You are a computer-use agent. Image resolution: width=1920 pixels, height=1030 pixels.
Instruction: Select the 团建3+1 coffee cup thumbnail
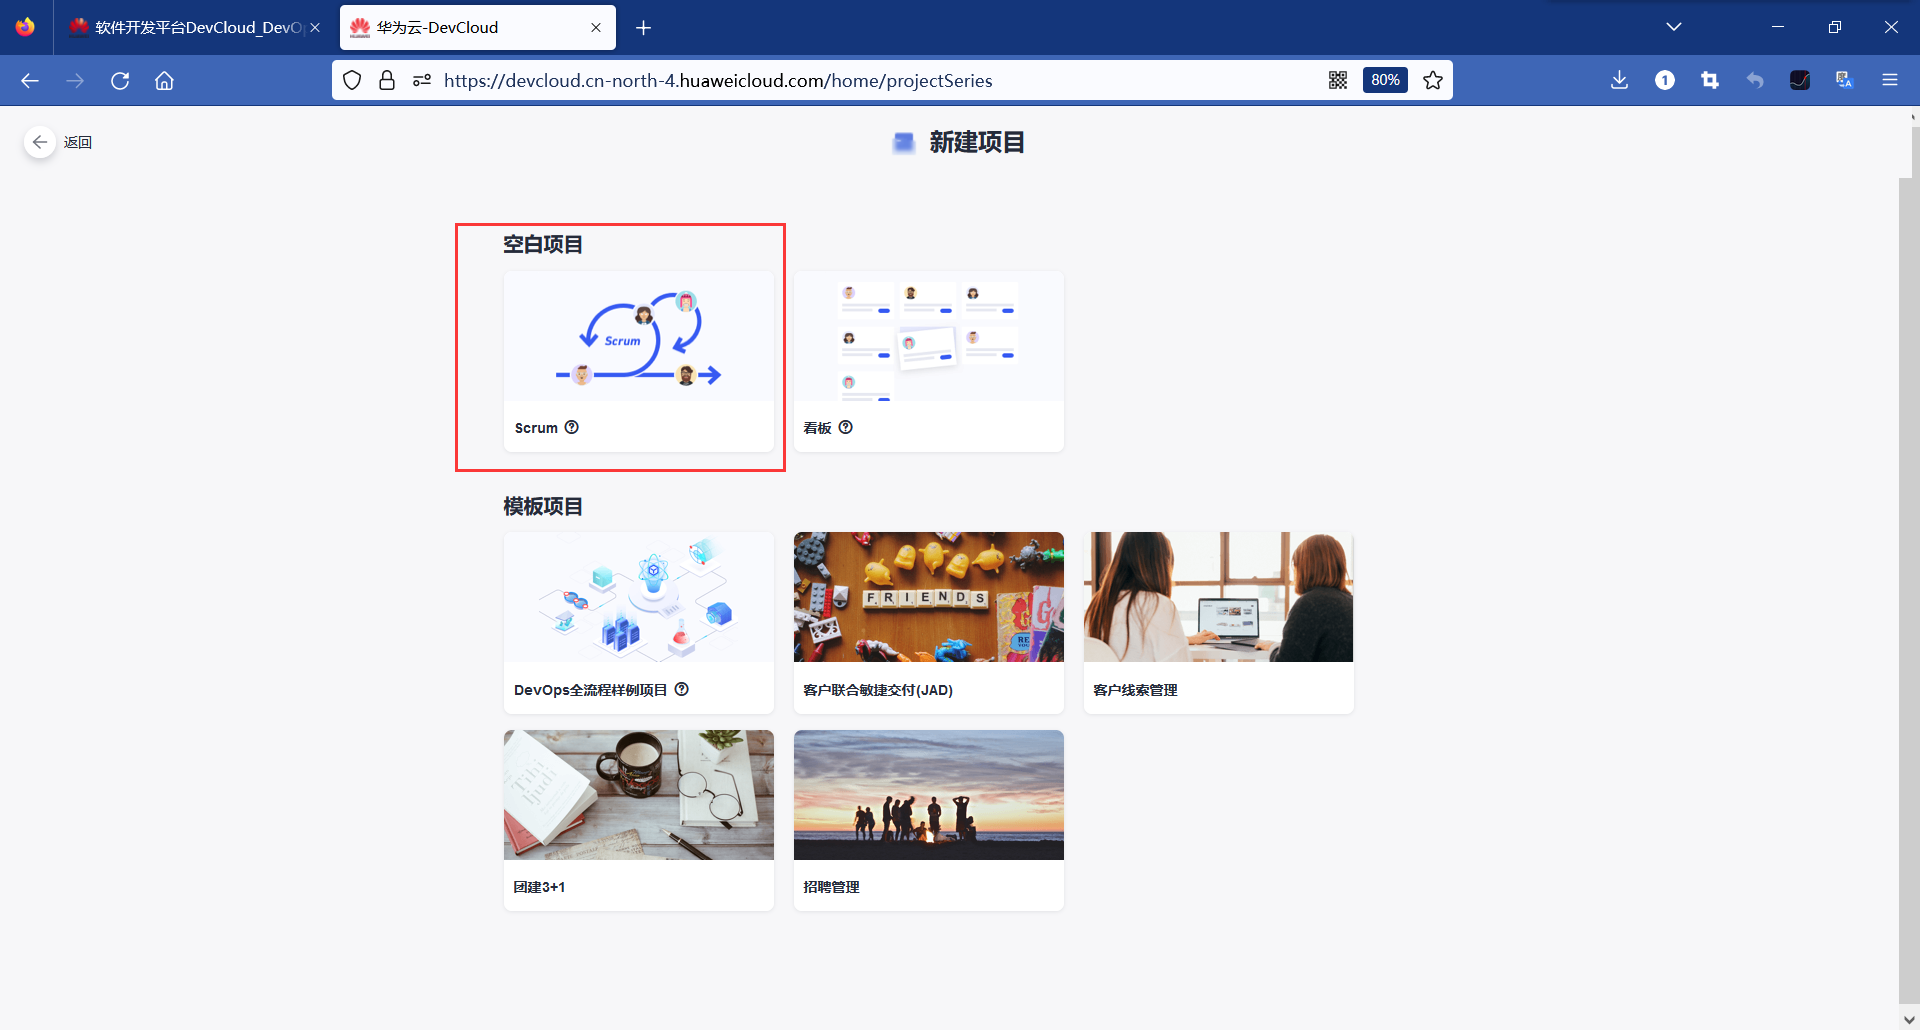point(639,795)
